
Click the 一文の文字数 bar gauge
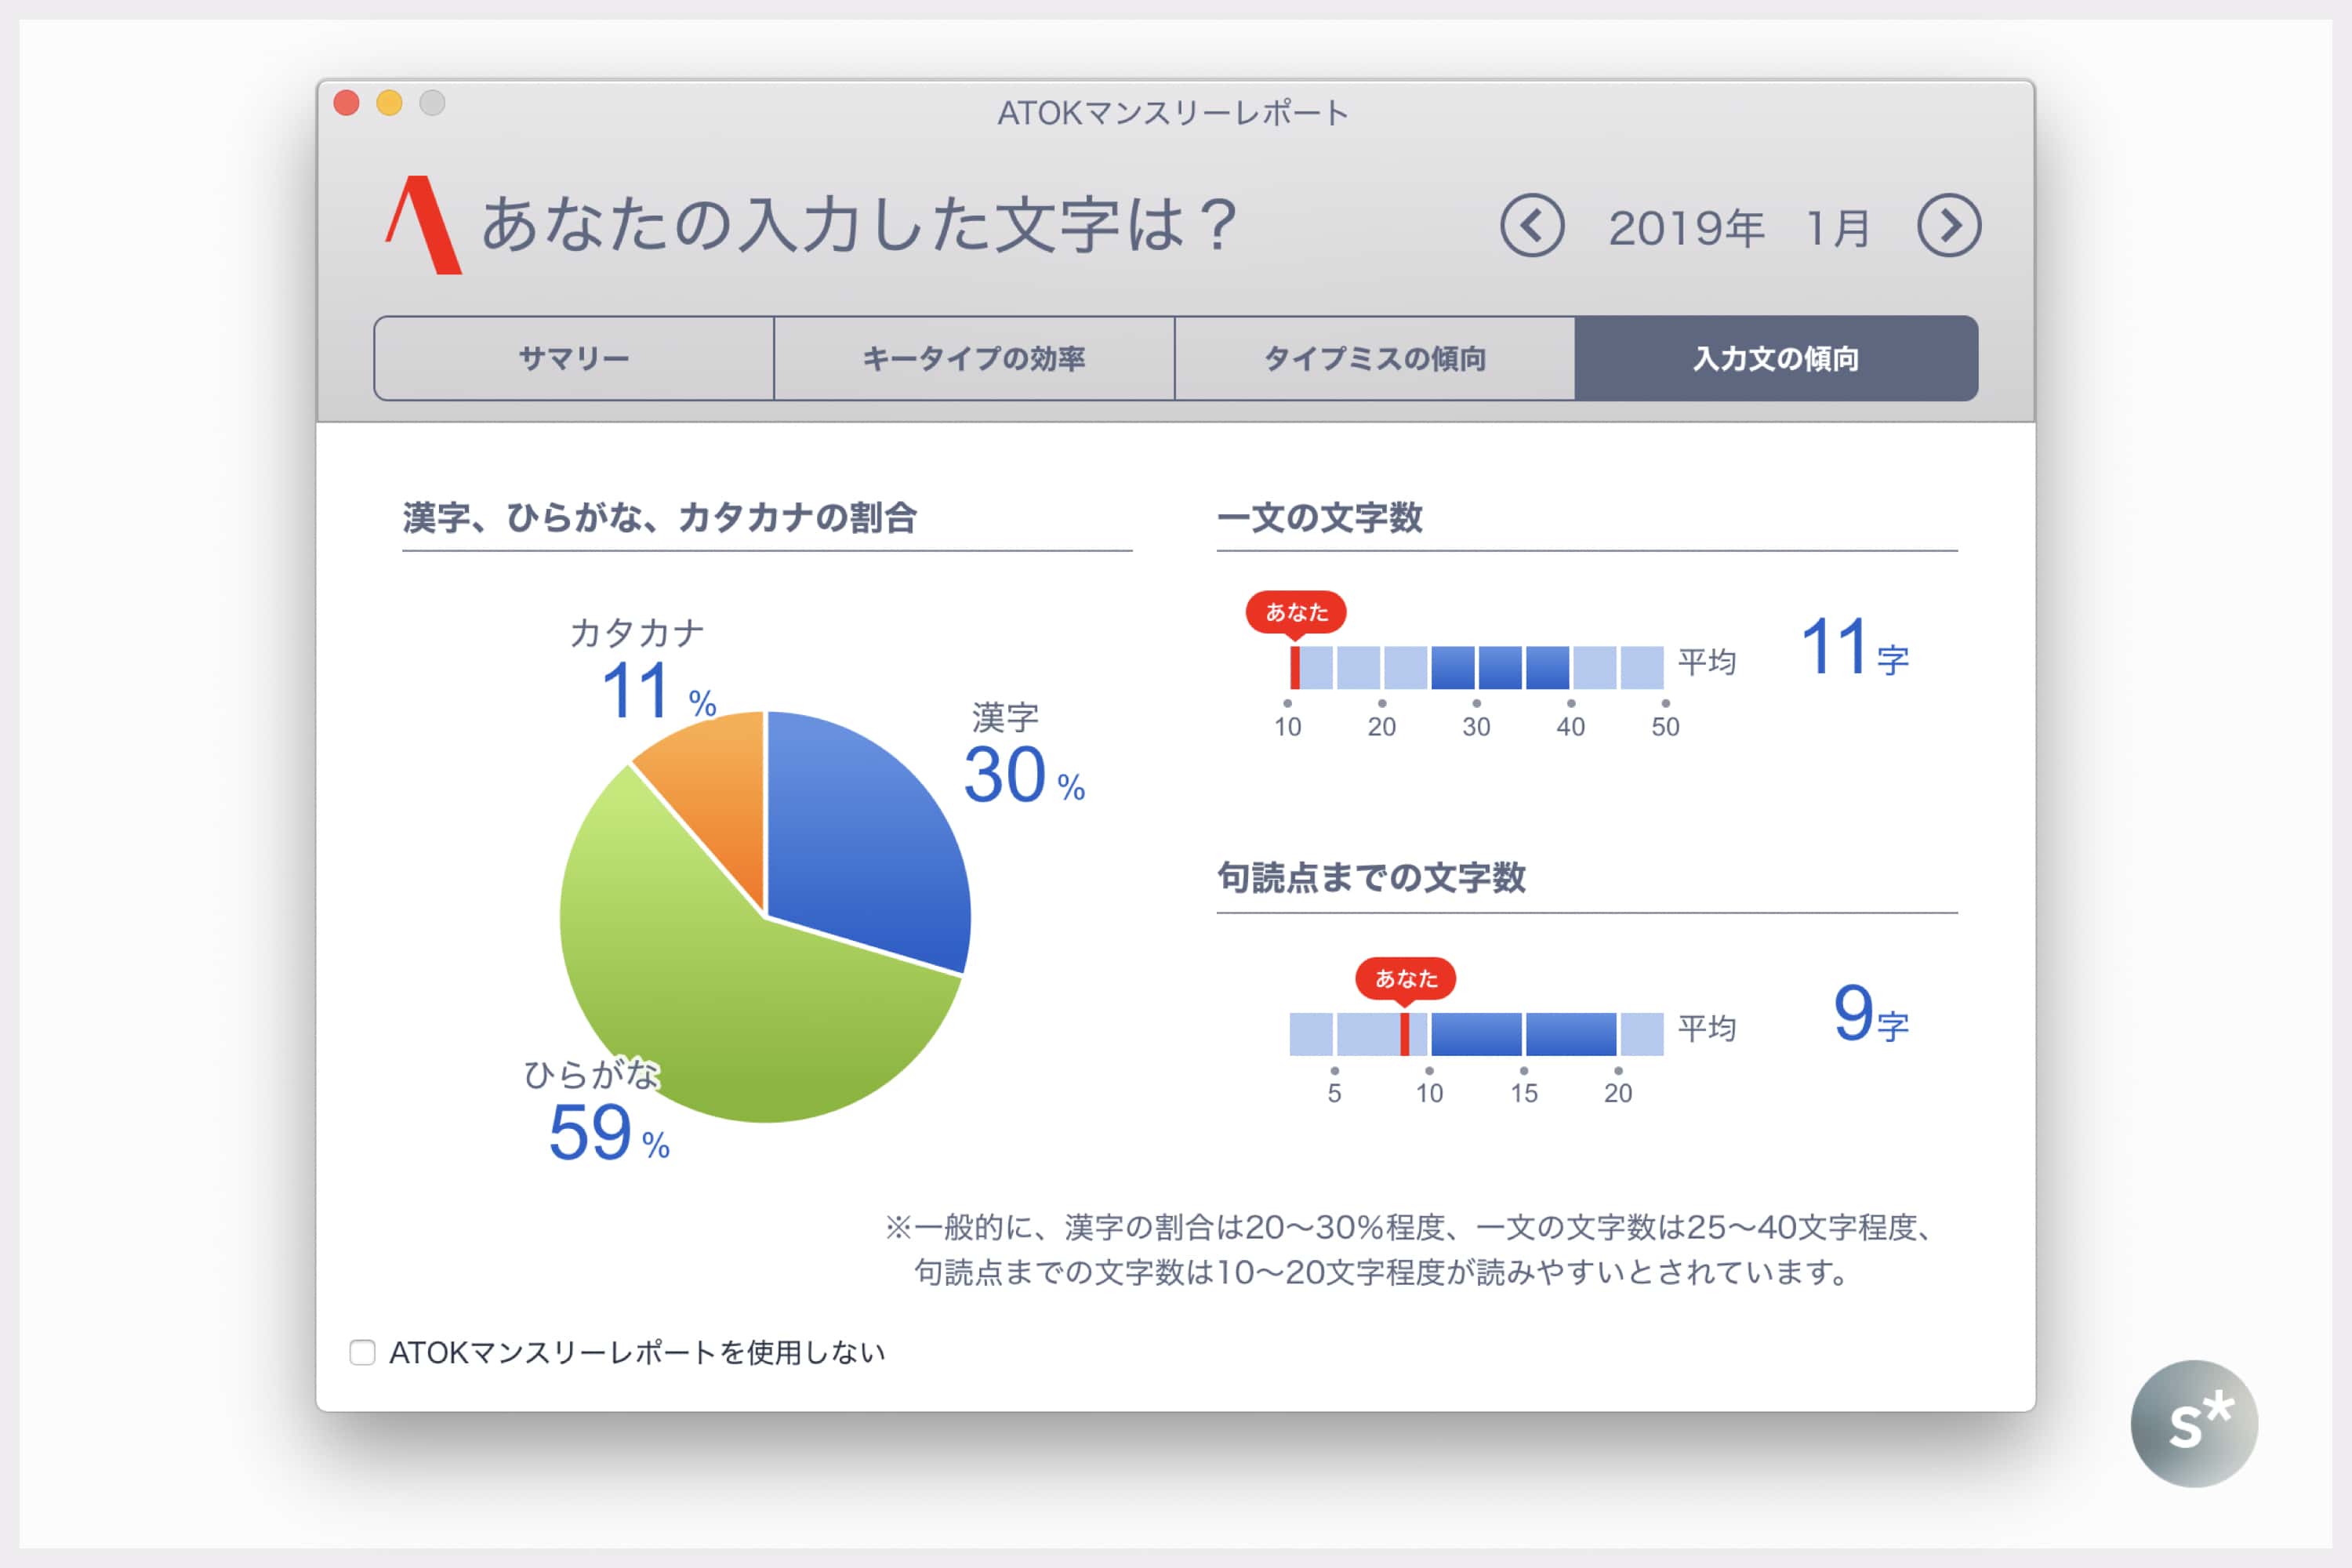pyautogui.click(x=1476, y=667)
